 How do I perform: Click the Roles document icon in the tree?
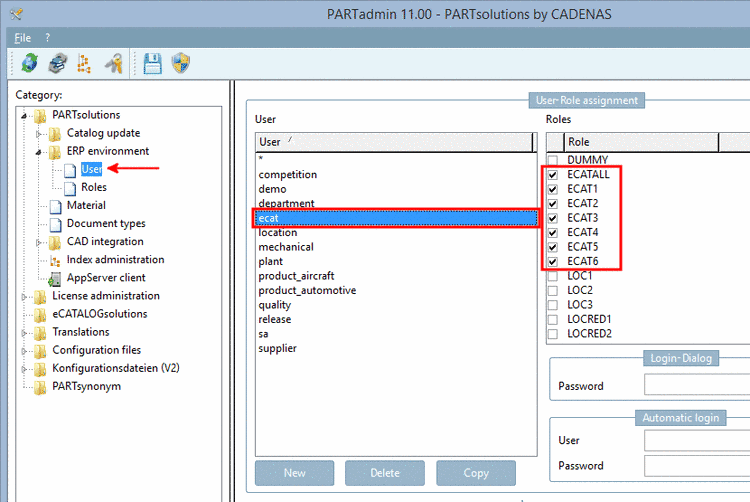point(70,188)
